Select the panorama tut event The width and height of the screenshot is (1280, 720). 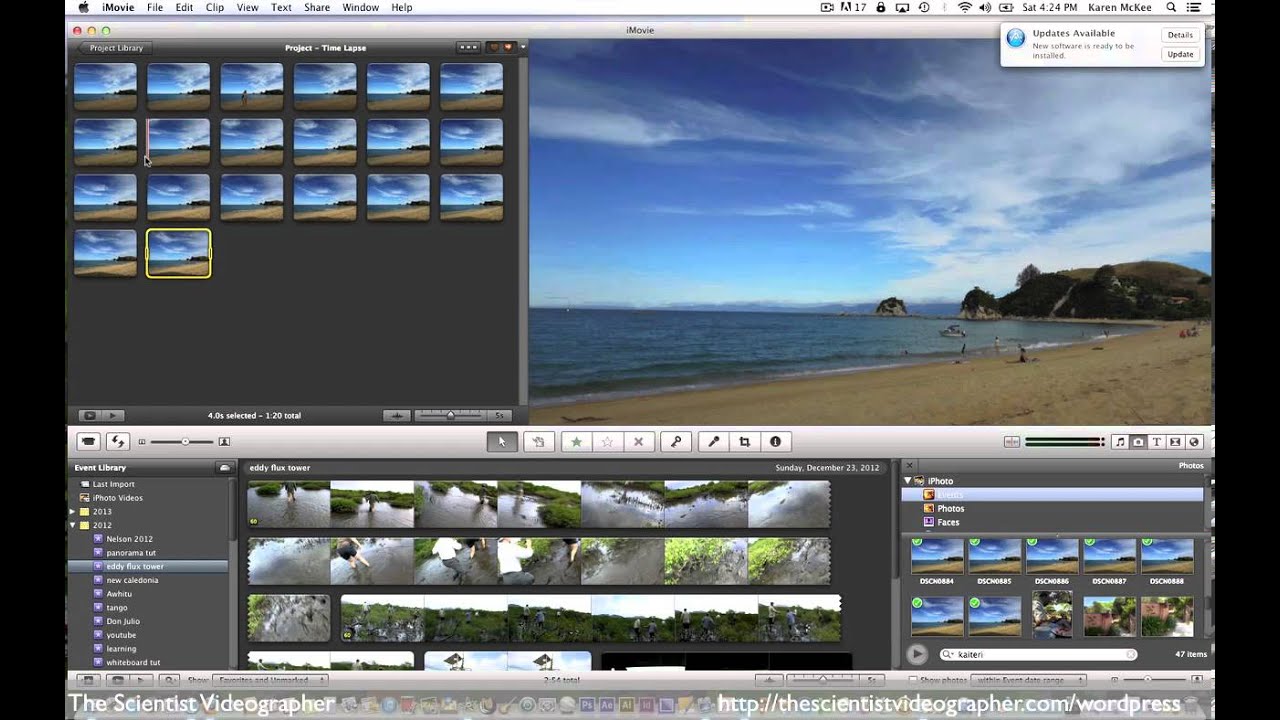tap(131, 552)
